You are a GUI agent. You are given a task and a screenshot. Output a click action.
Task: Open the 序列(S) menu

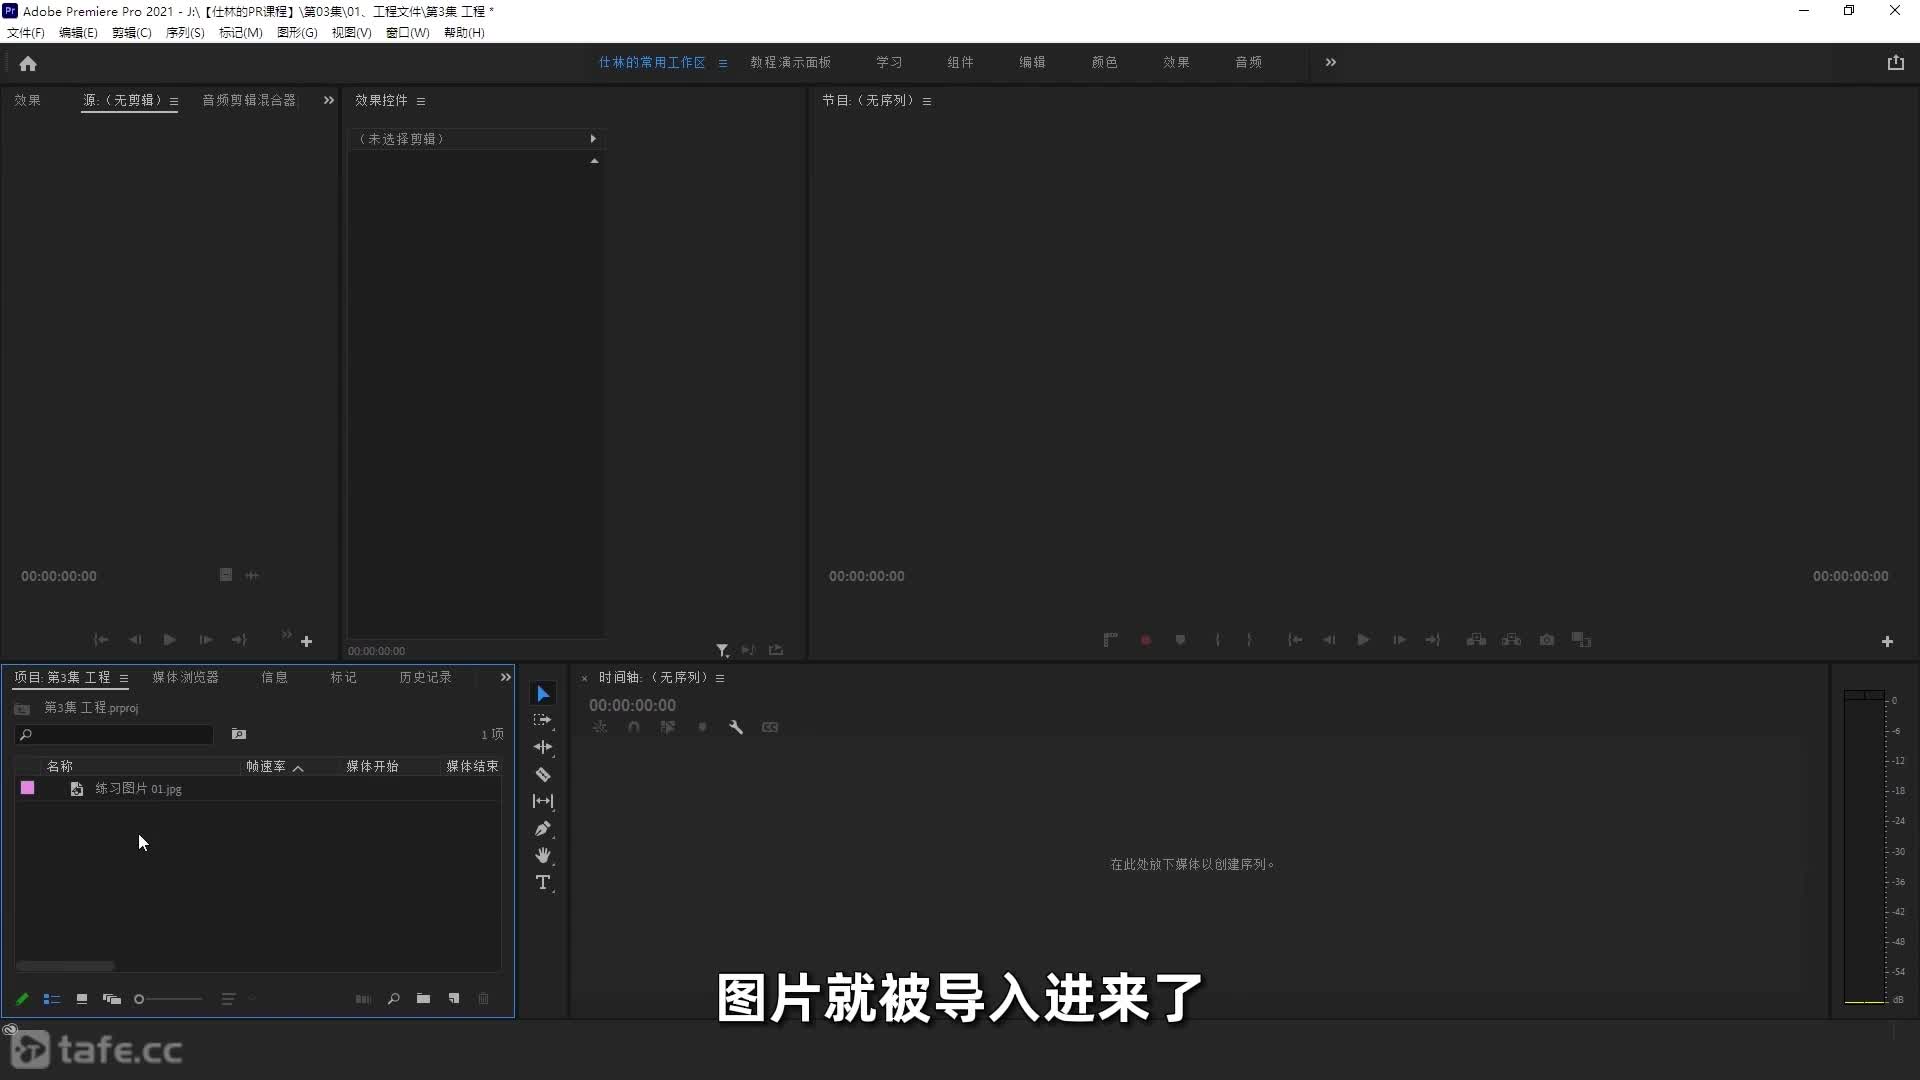tap(185, 32)
